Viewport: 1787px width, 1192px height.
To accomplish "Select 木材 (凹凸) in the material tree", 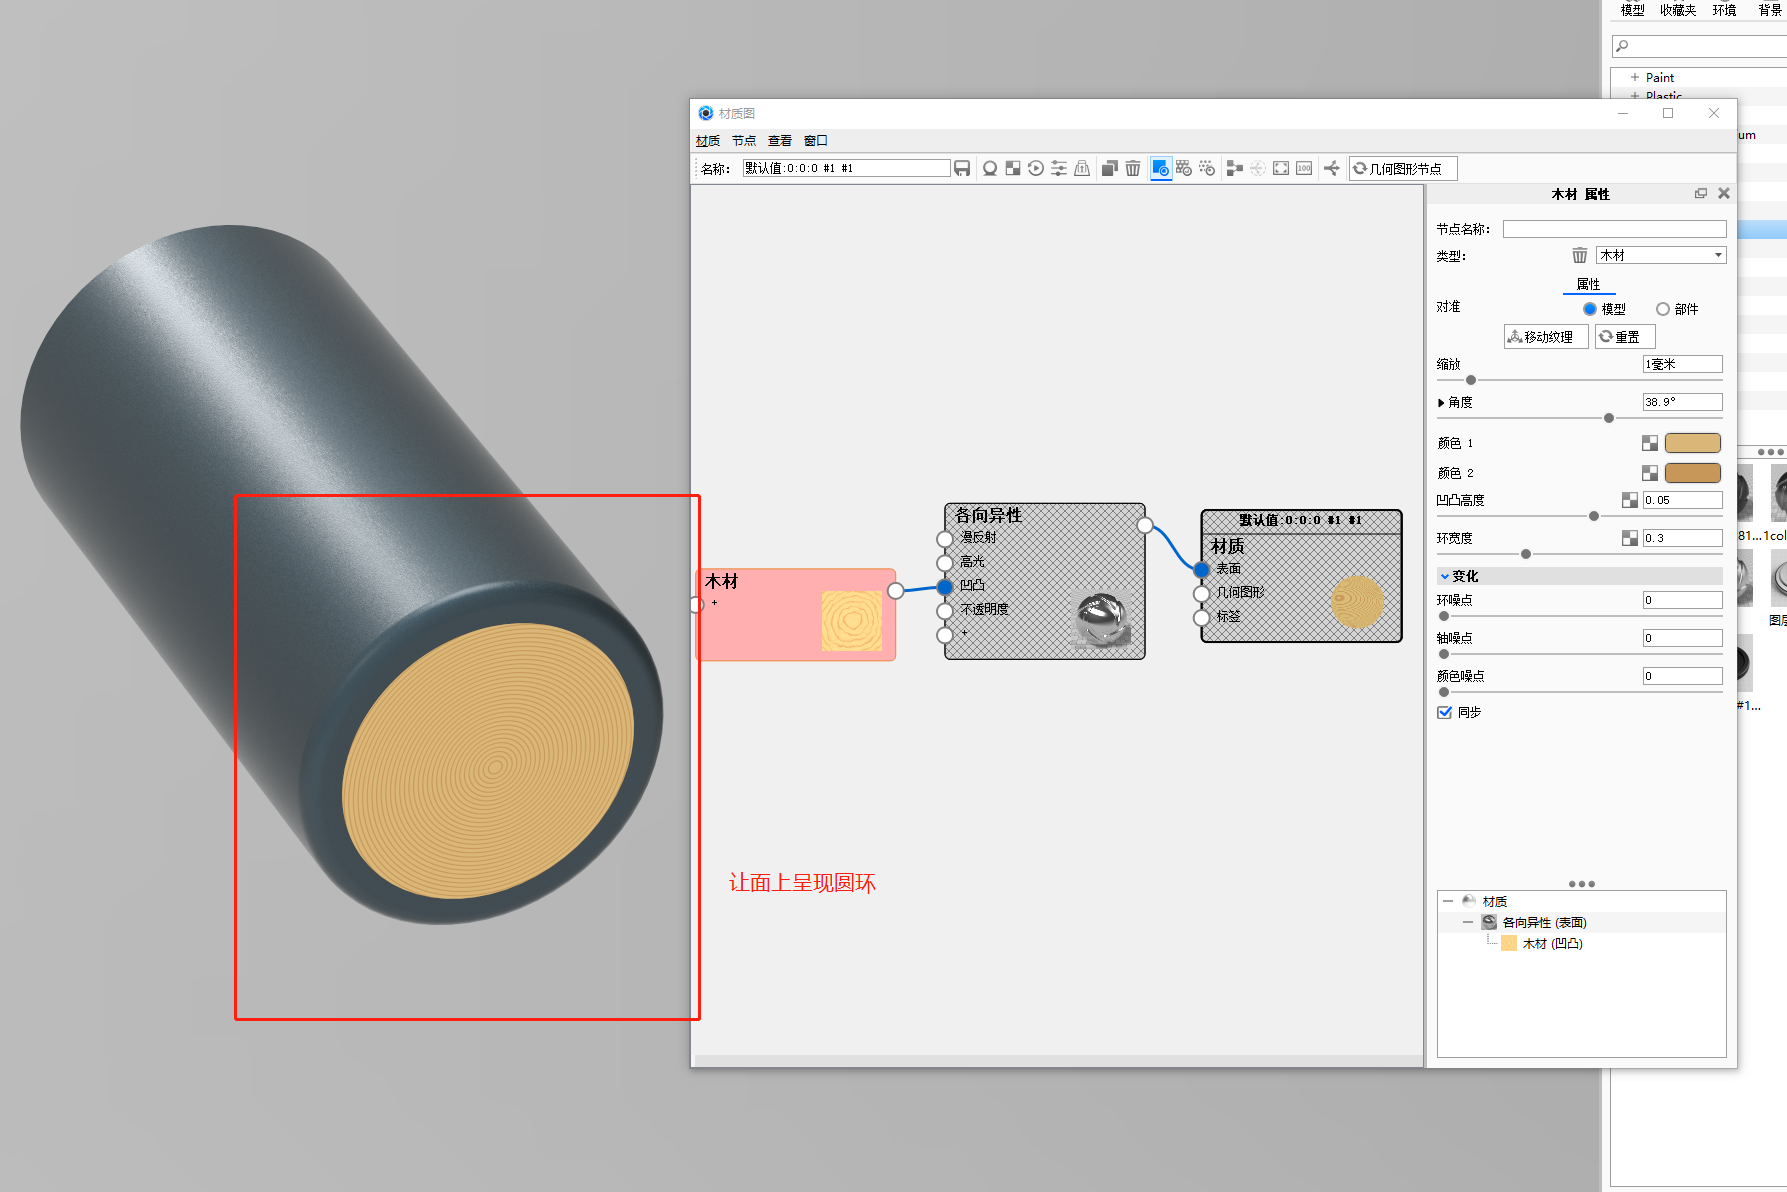I will coord(1552,943).
